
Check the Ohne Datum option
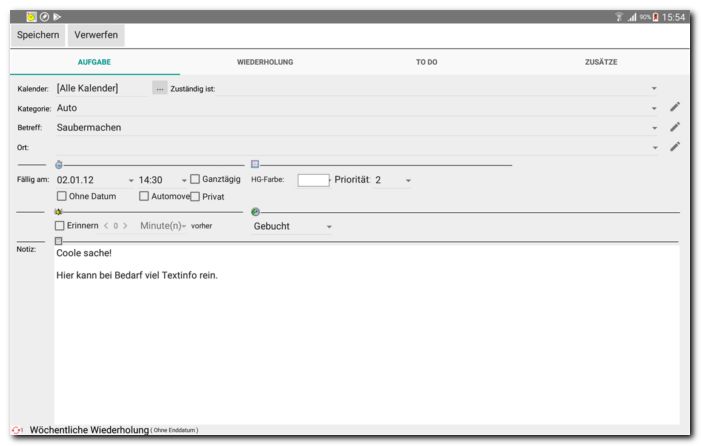pos(62,196)
